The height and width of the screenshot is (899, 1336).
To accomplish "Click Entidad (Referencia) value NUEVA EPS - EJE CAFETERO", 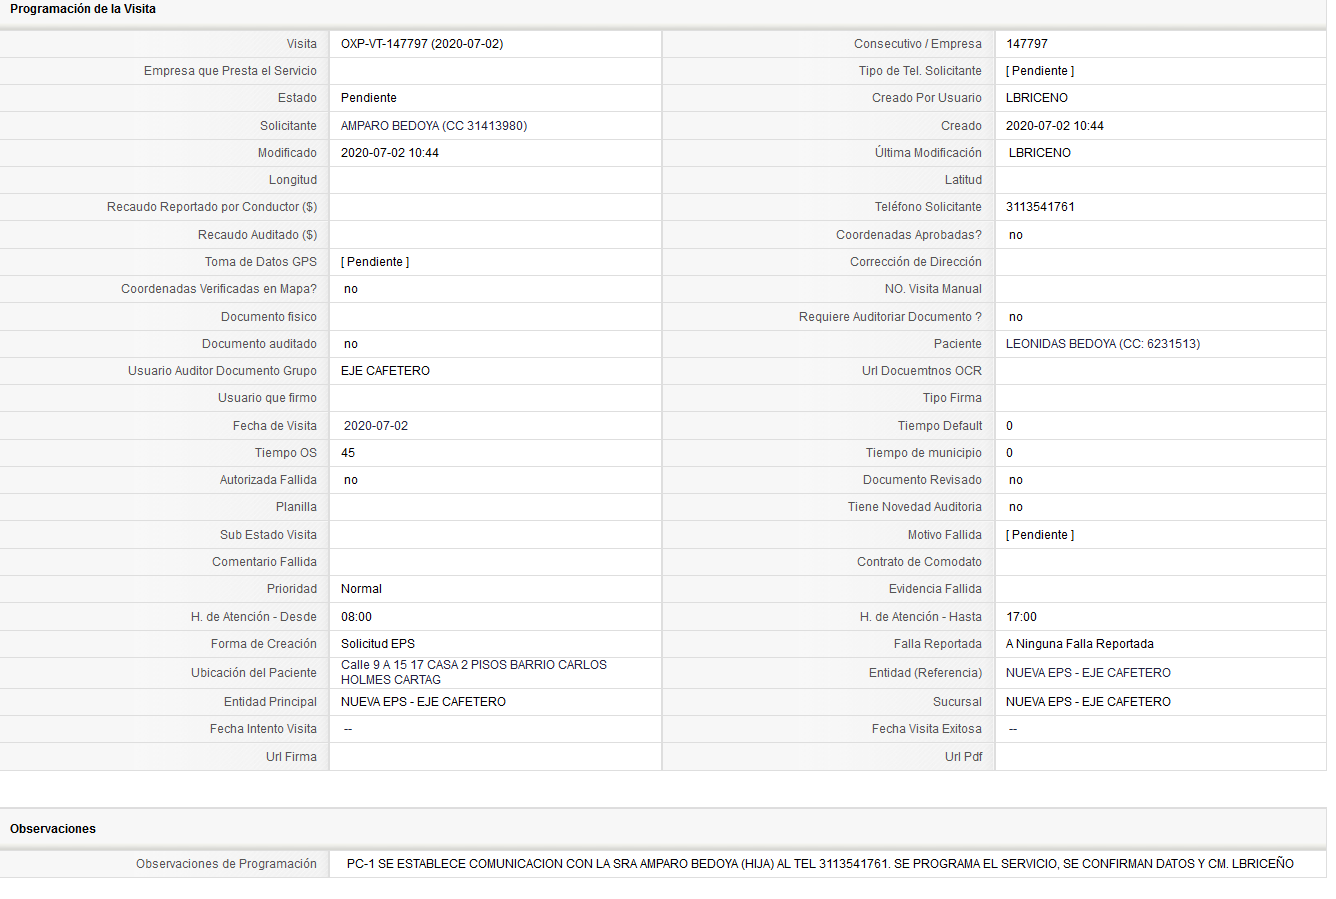I will [x=1088, y=673].
